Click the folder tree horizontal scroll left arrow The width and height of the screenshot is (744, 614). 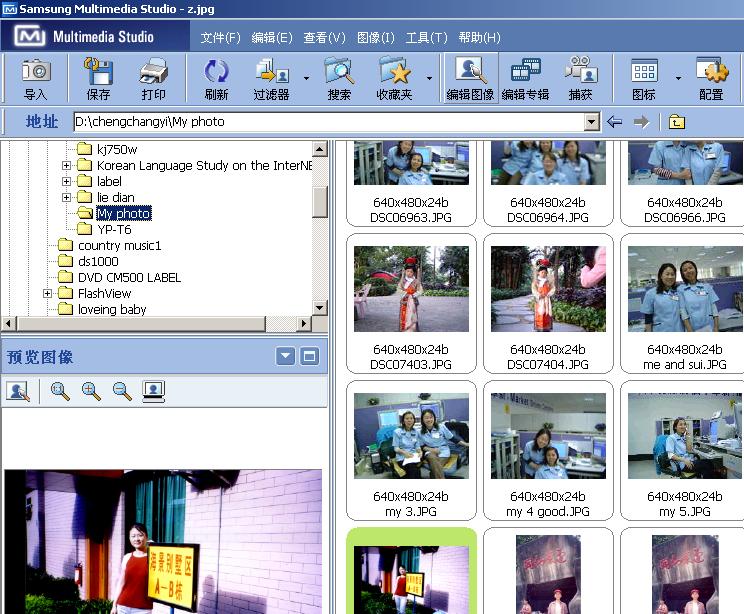pos(8,324)
